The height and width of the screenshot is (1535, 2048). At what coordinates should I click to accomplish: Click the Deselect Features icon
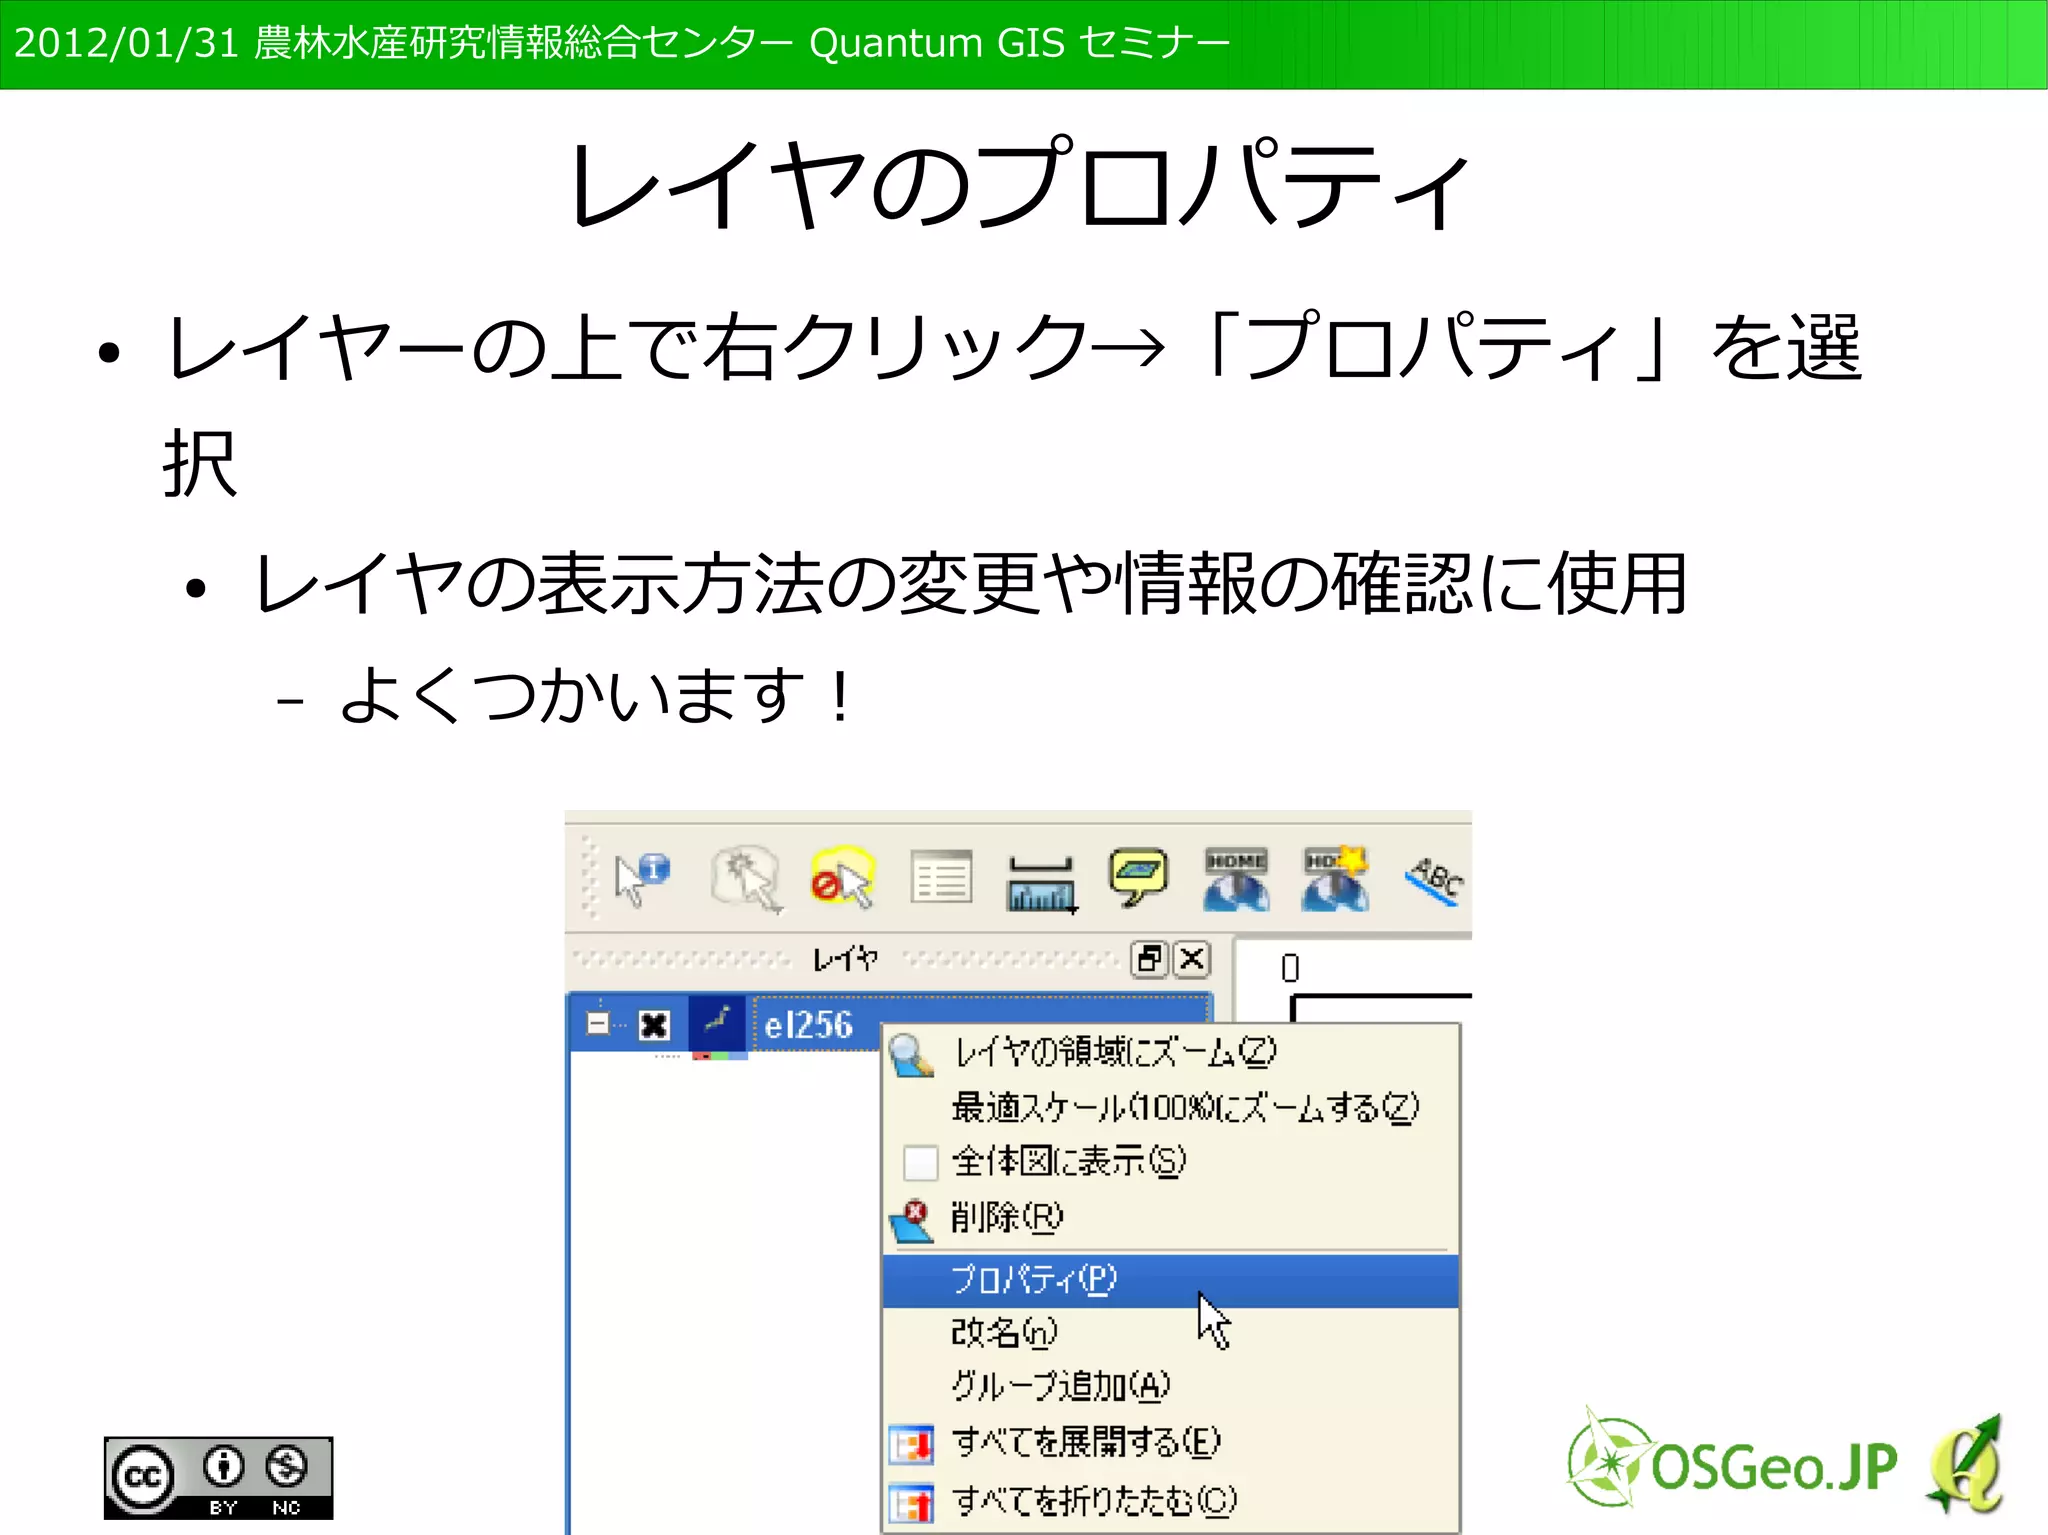pyautogui.click(x=842, y=877)
